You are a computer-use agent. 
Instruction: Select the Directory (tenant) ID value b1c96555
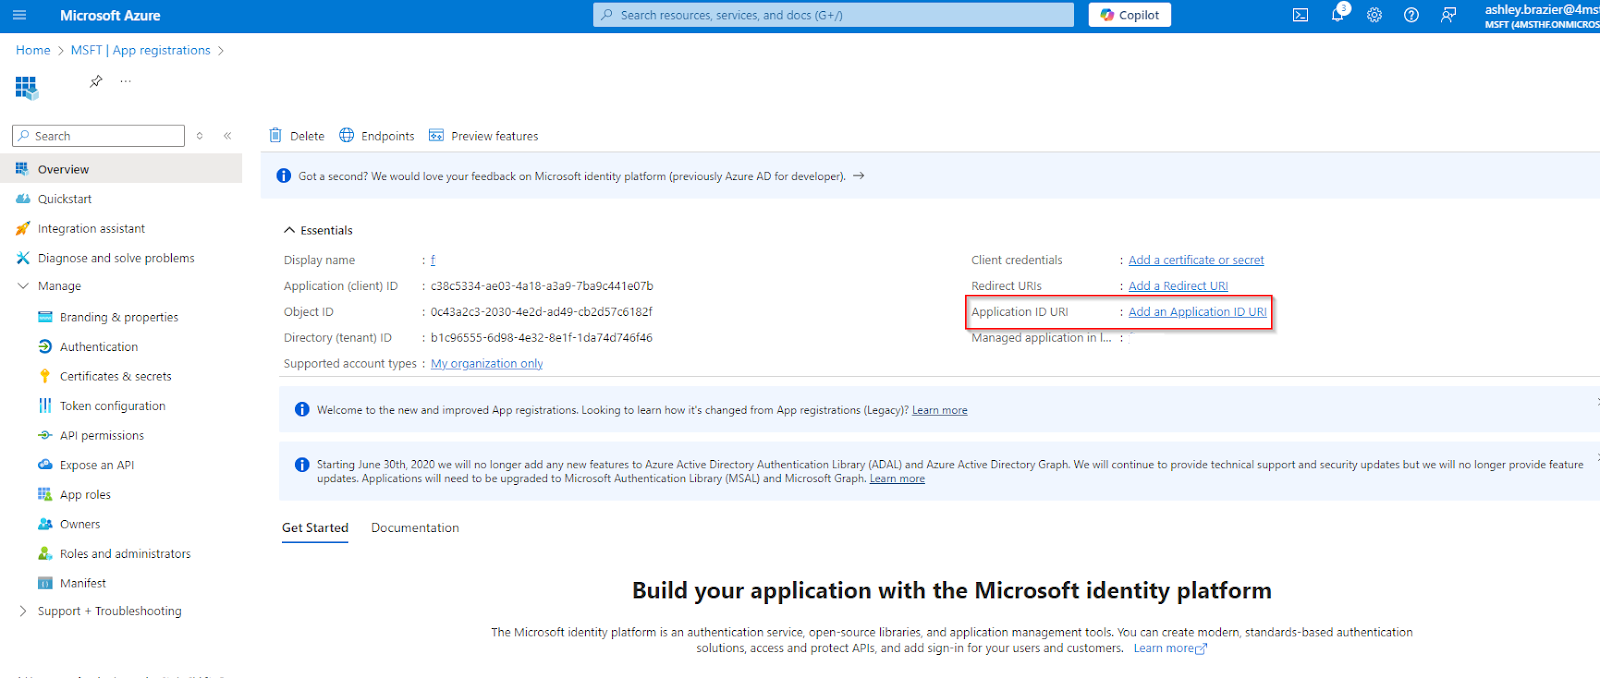(542, 338)
